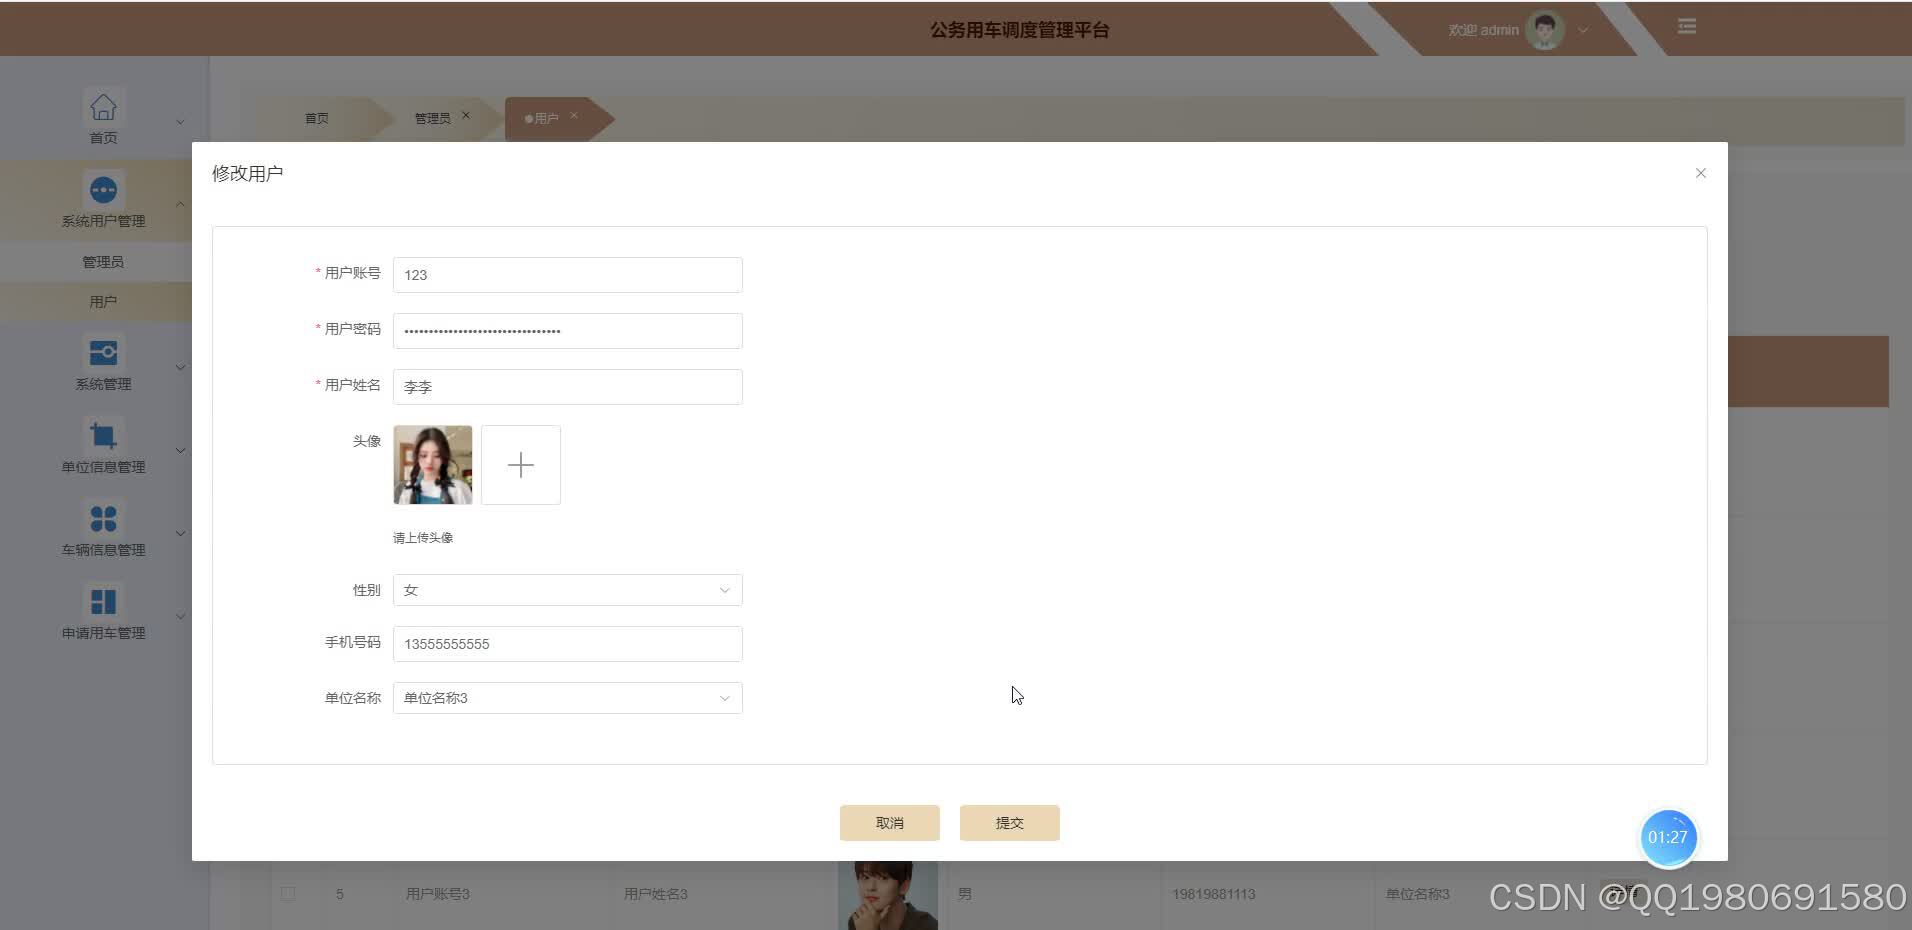Click the blue 01:27 timer circle
The height and width of the screenshot is (930, 1912).
(1667, 838)
